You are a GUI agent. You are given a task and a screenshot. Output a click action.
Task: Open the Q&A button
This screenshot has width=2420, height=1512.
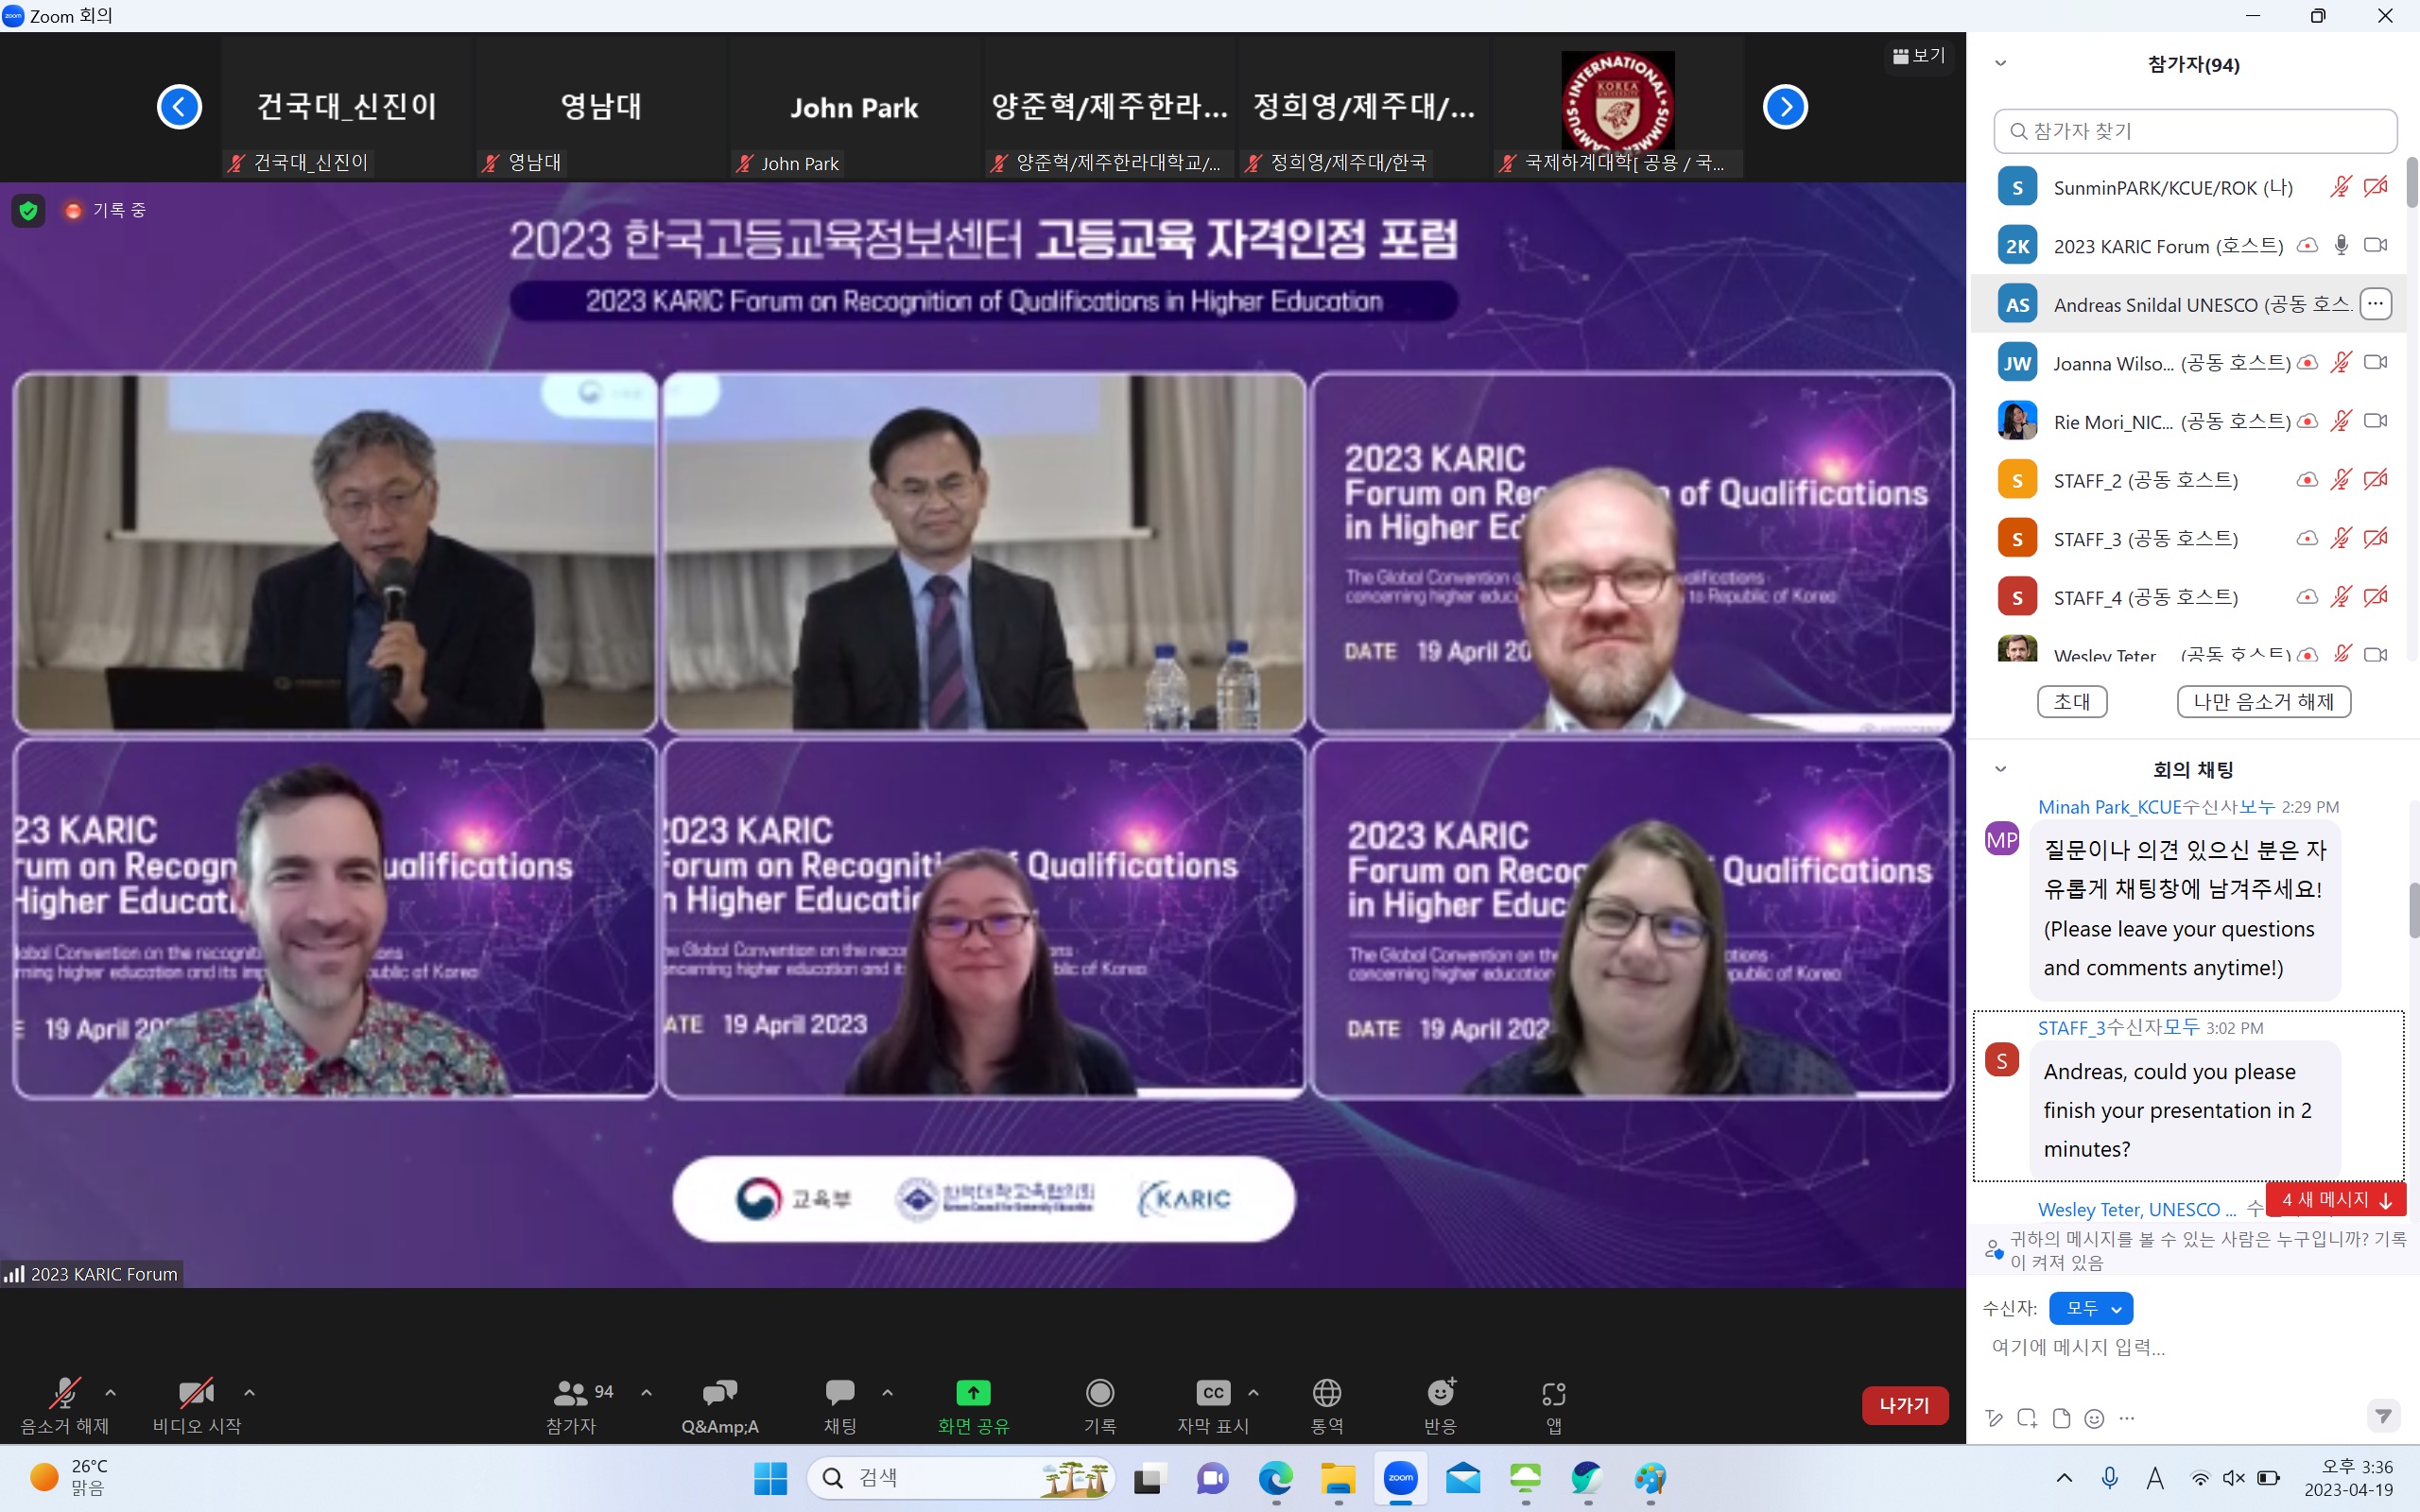pyautogui.click(x=720, y=1404)
